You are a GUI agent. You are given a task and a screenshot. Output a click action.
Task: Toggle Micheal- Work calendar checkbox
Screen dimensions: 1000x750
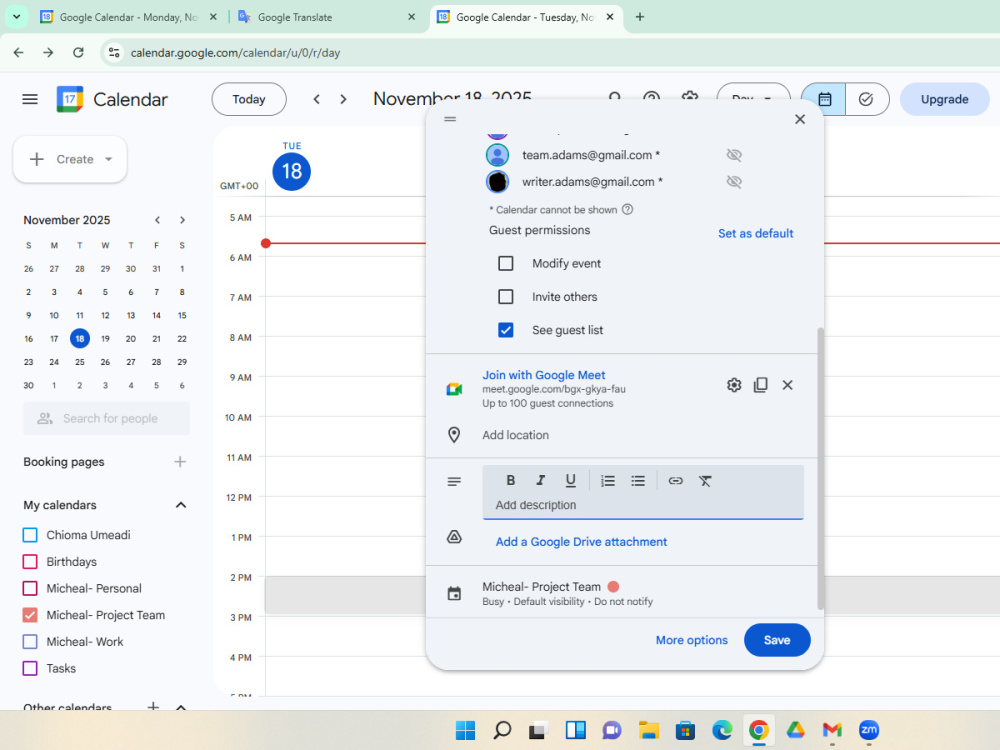point(30,642)
